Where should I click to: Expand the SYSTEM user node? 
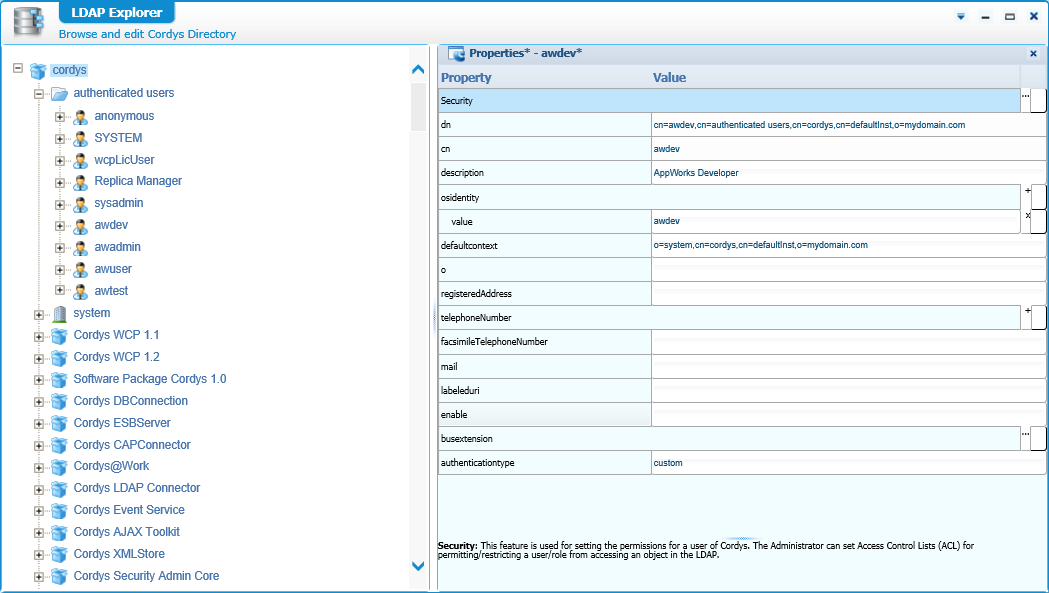60,139
